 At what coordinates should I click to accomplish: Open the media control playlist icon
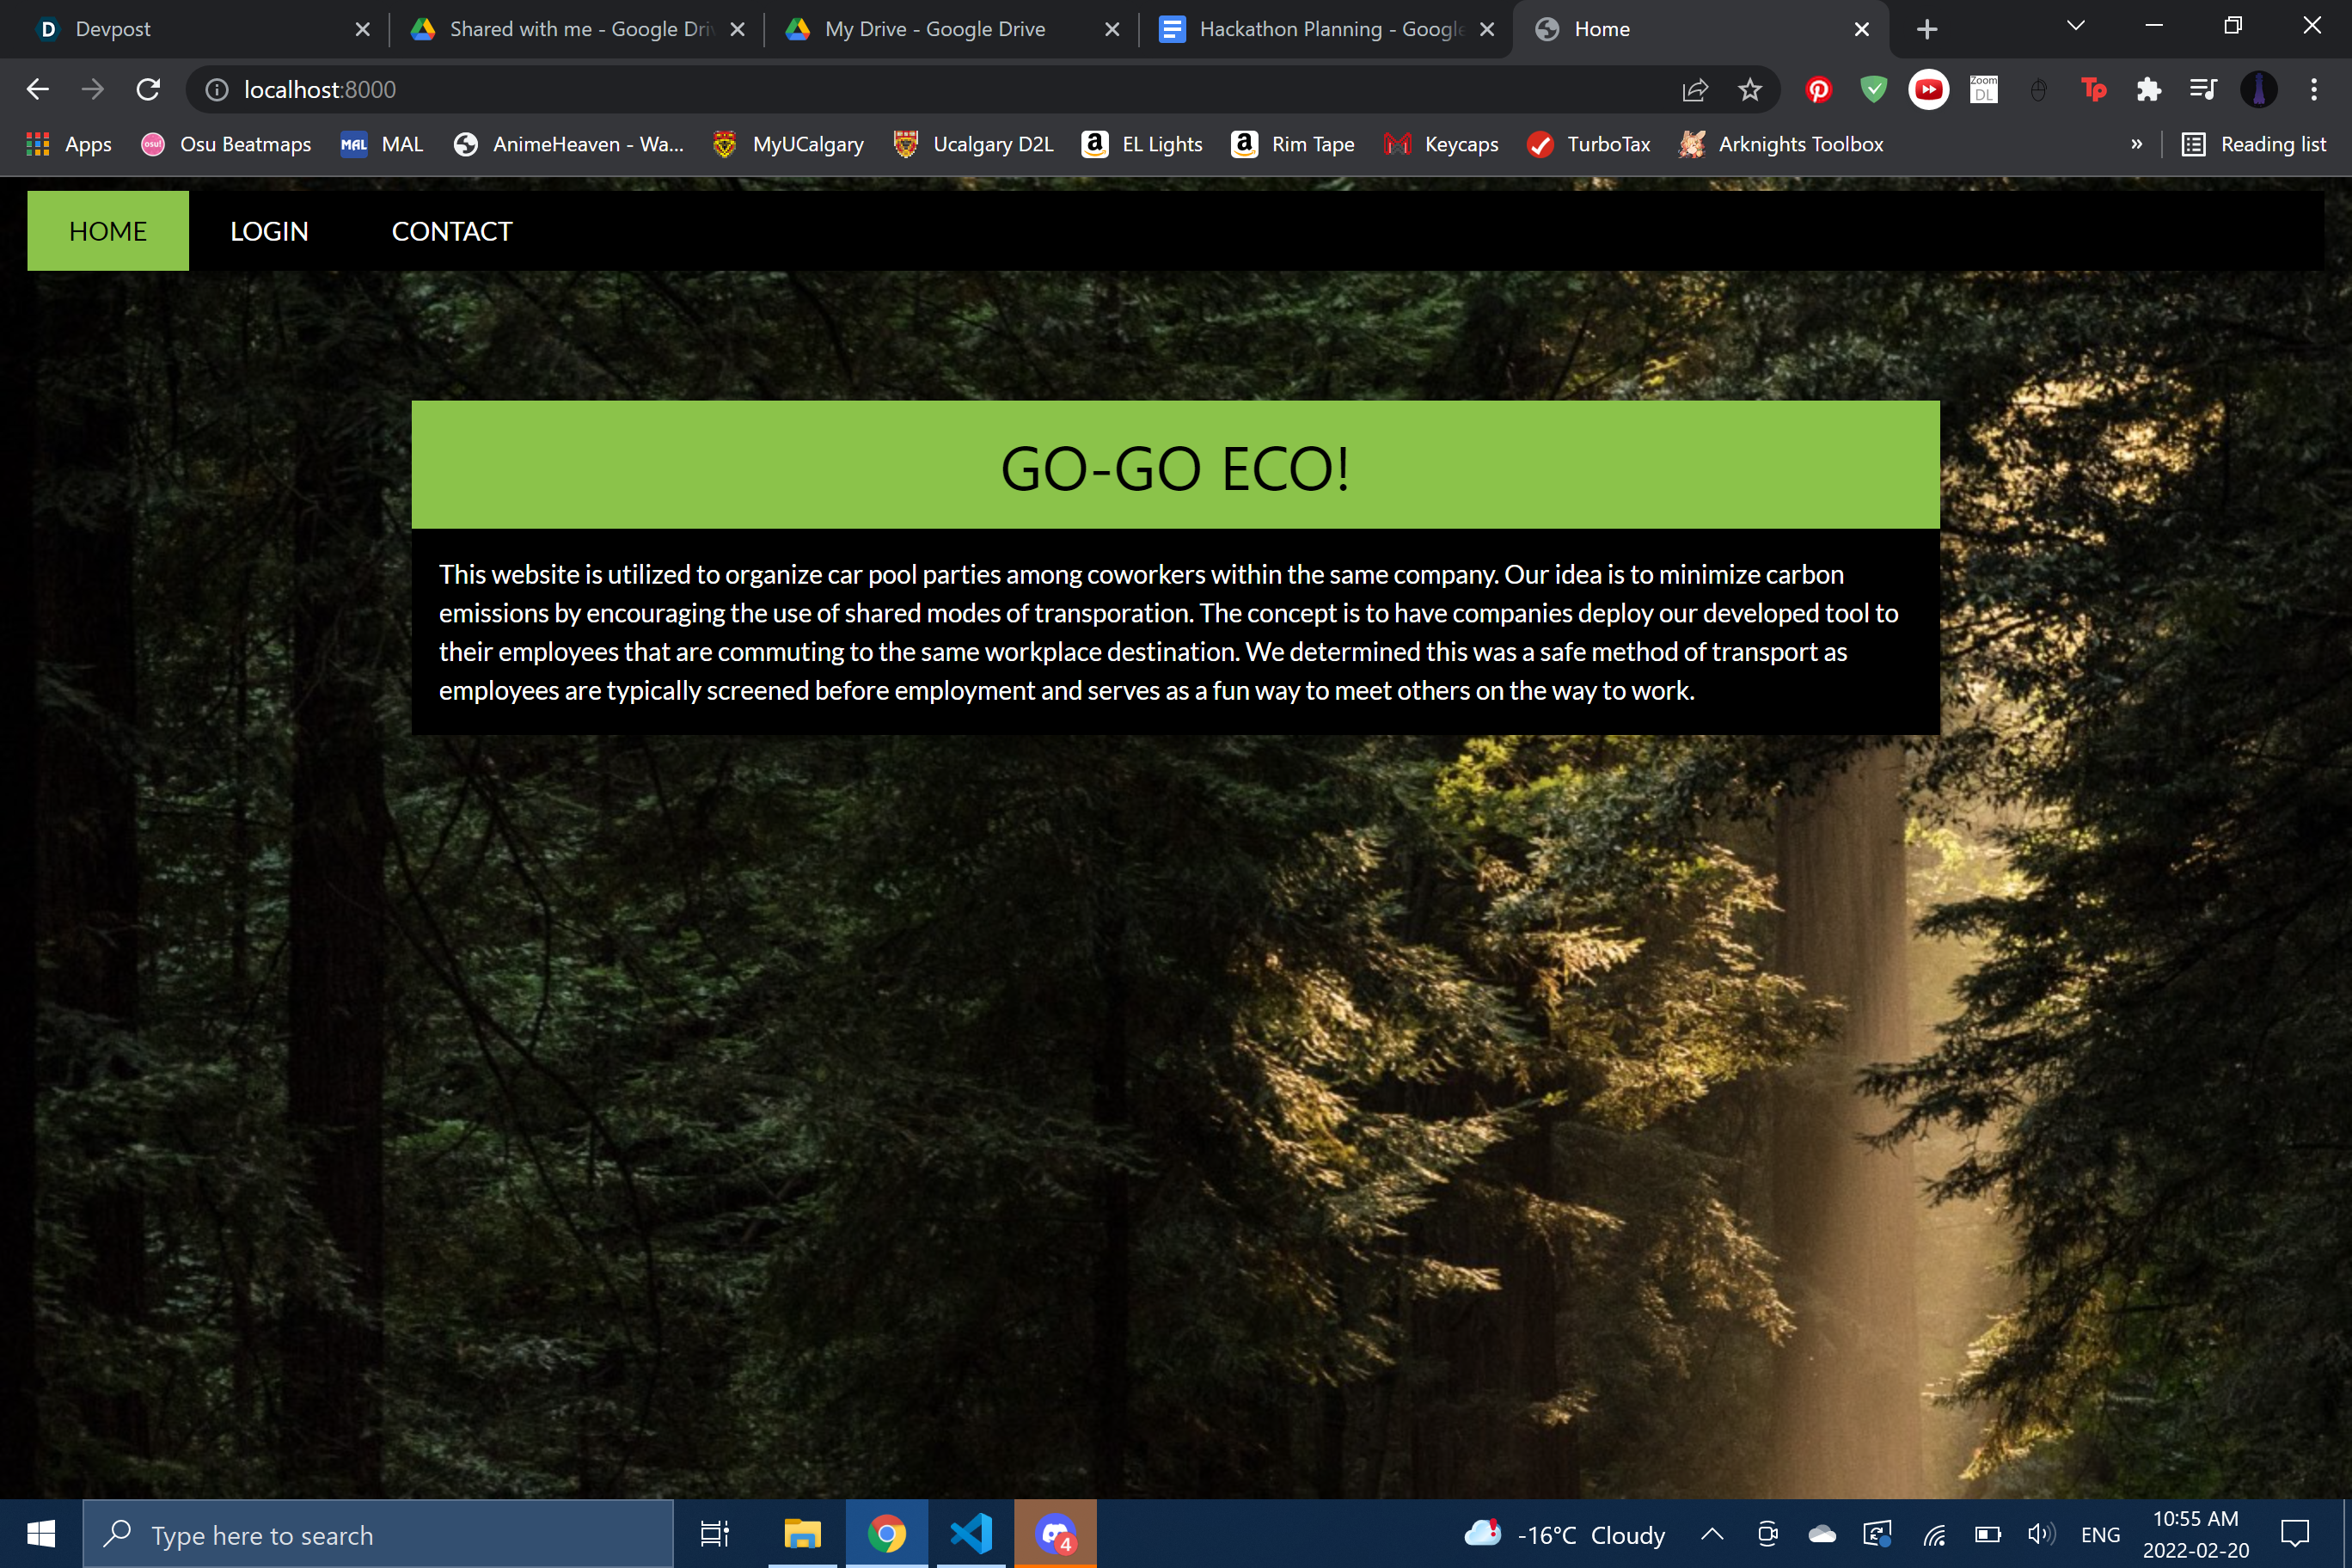(2203, 90)
